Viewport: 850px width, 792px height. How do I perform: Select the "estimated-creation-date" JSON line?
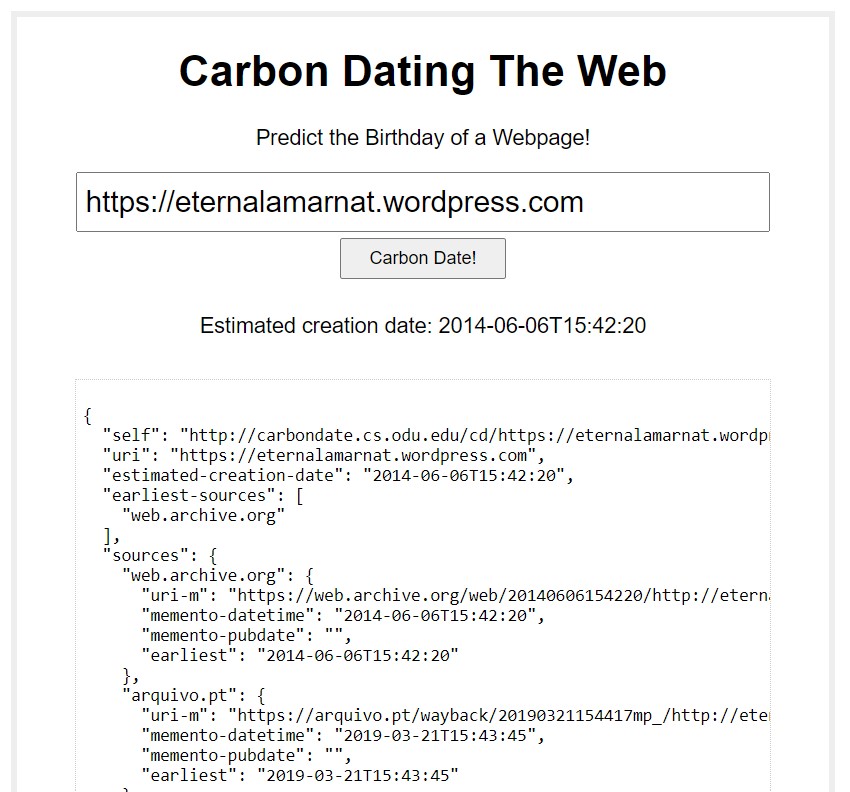(x=338, y=475)
